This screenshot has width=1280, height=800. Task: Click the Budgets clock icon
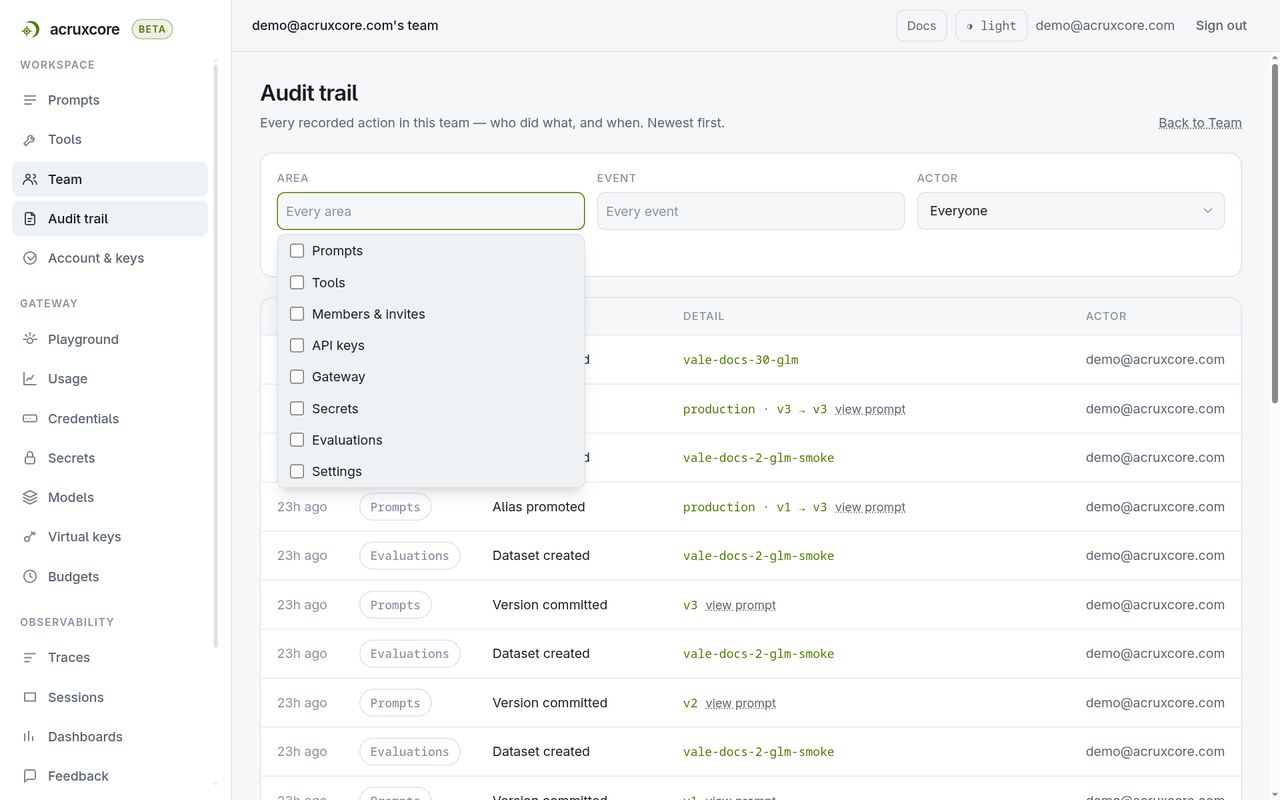point(30,577)
